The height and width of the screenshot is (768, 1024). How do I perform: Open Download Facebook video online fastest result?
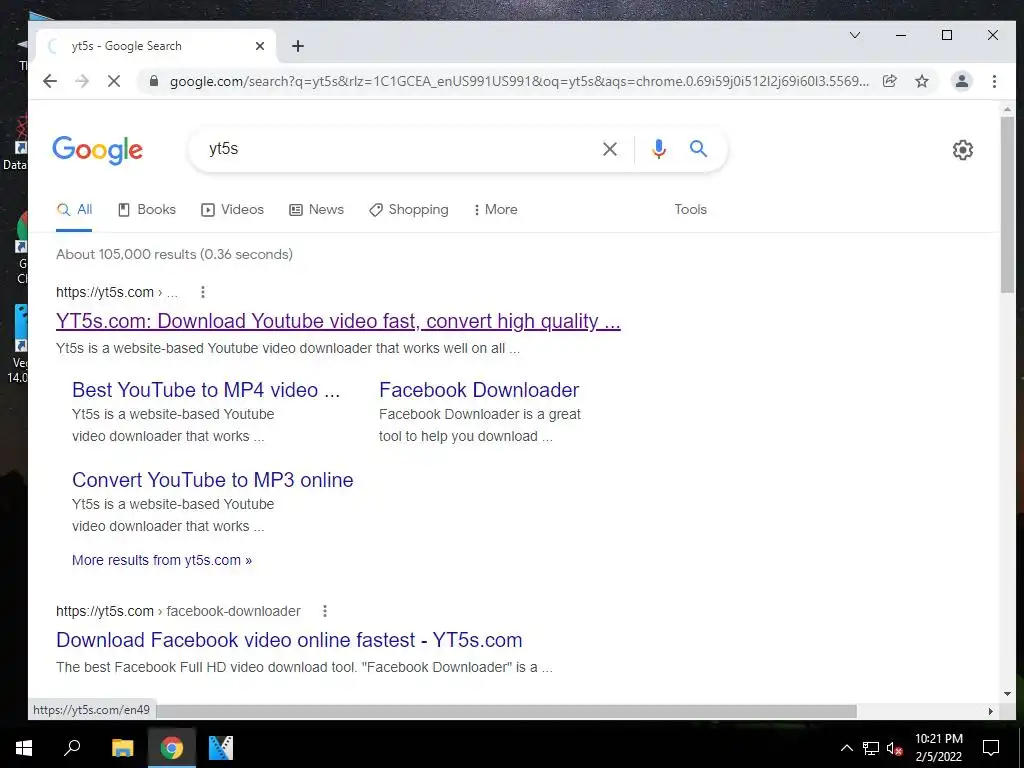point(289,640)
